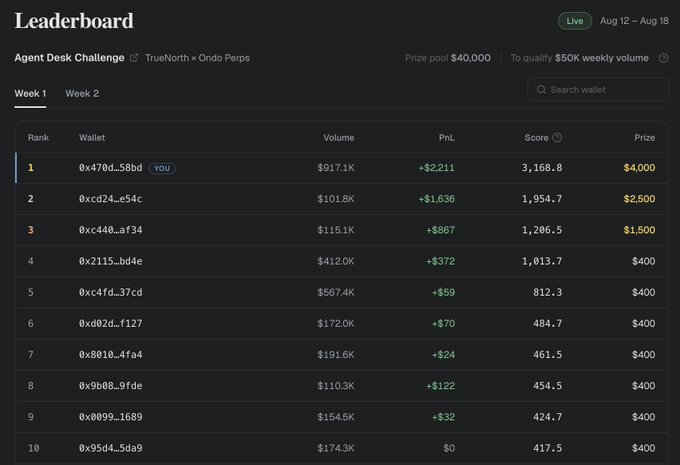Image resolution: width=680 pixels, height=465 pixels.
Task: Click the Prize pool $40,000 text
Action: point(448,58)
